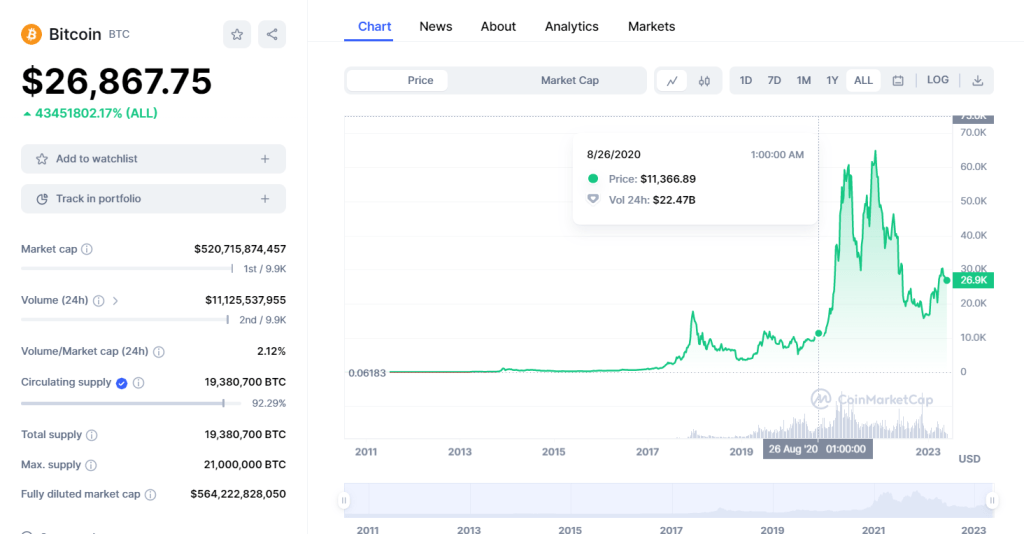Click star icon inside Add to watchlist

coord(42,159)
